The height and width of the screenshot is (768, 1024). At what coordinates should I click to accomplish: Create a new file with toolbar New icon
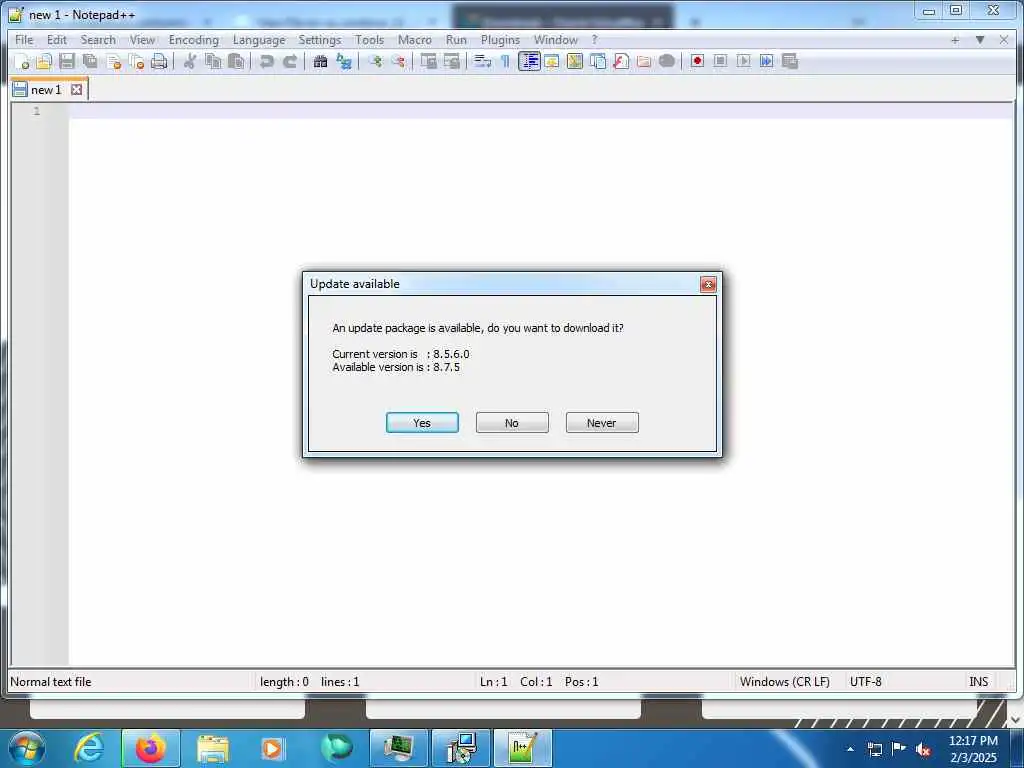tap(22, 61)
